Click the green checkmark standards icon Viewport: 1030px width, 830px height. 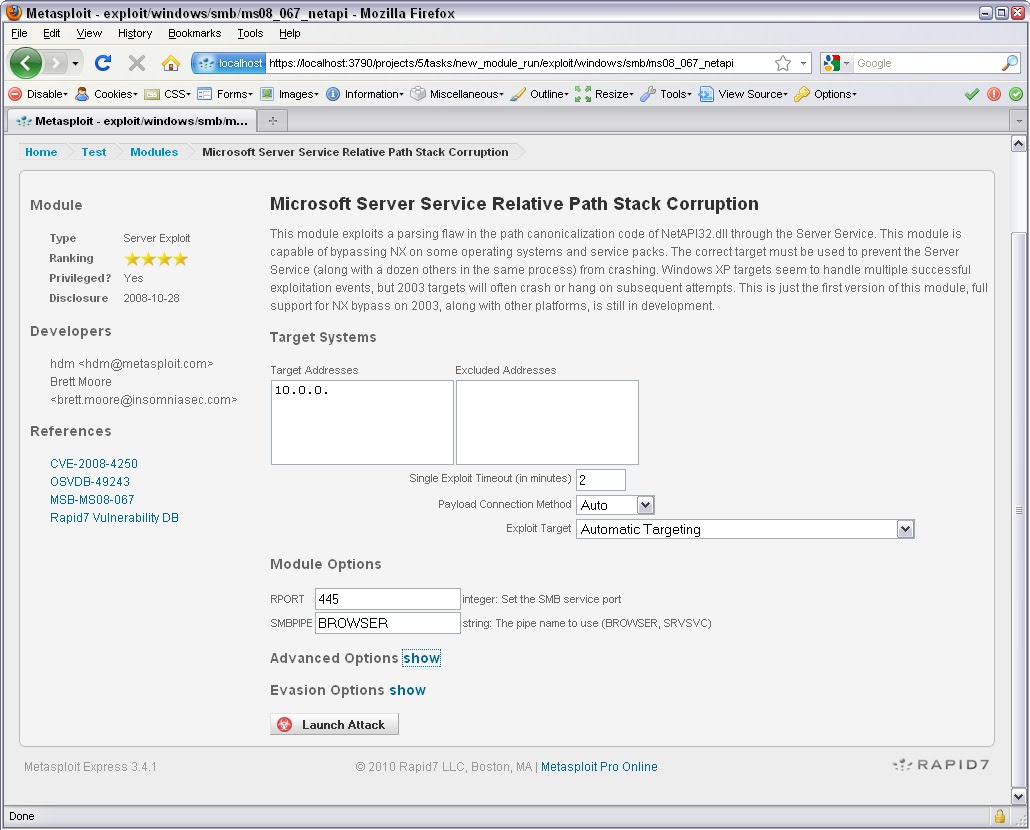coord(972,94)
